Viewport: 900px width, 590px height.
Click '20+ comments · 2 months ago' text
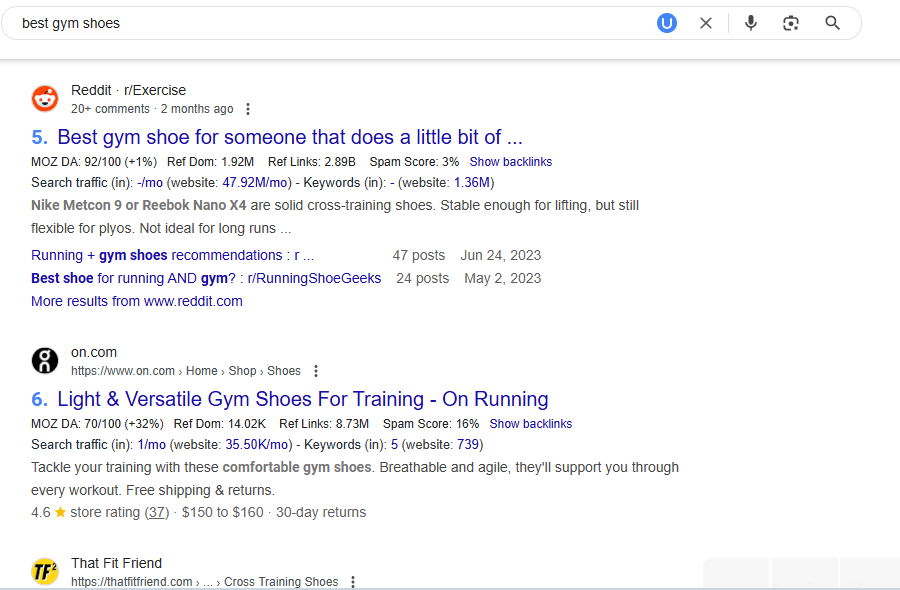(152, 109)
